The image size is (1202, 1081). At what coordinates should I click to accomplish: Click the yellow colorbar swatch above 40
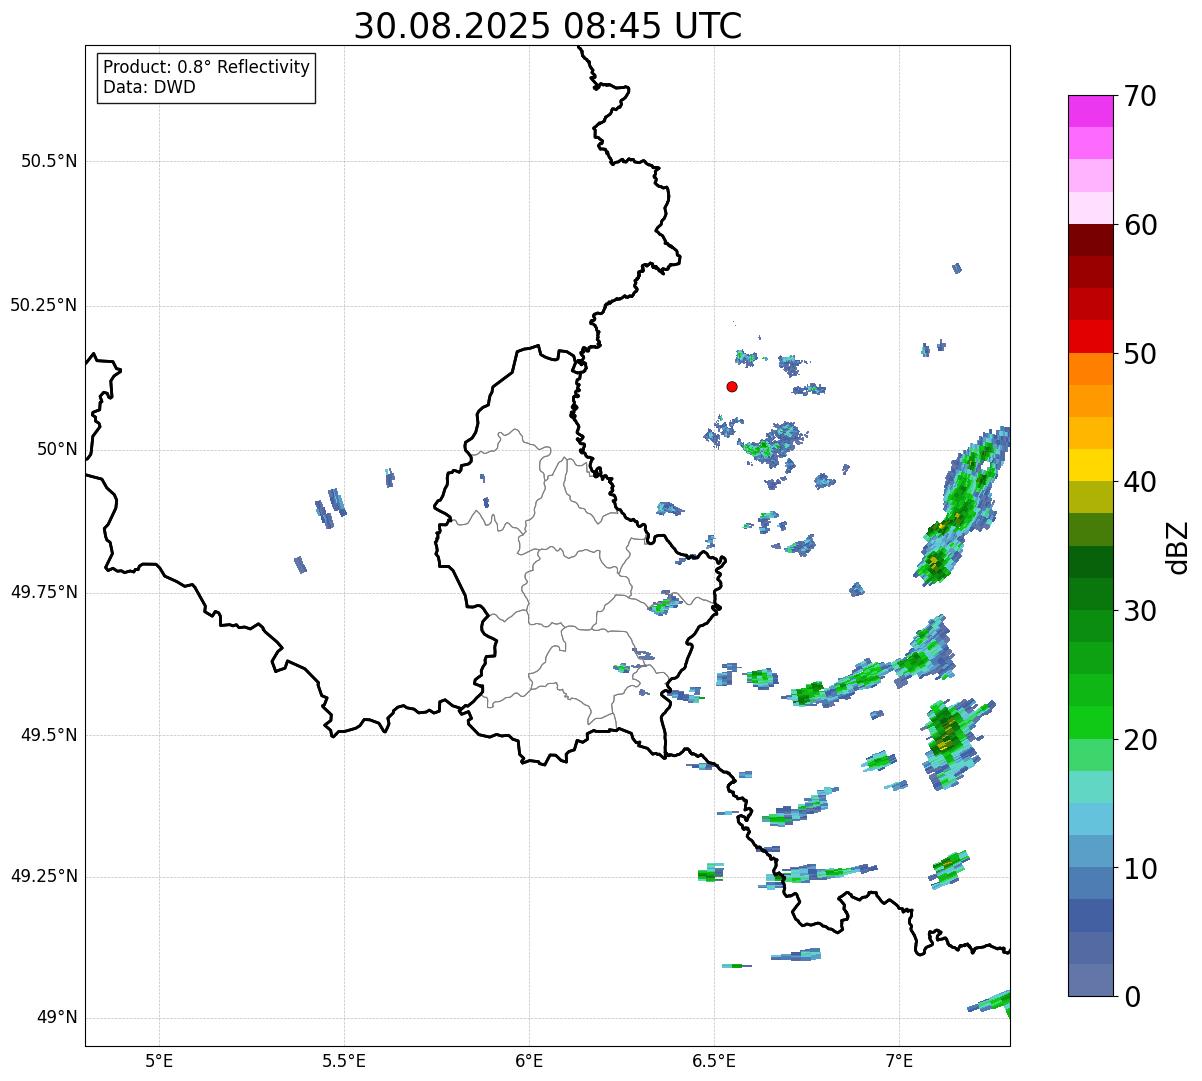pyautogui.click(x=1090, y=465)
